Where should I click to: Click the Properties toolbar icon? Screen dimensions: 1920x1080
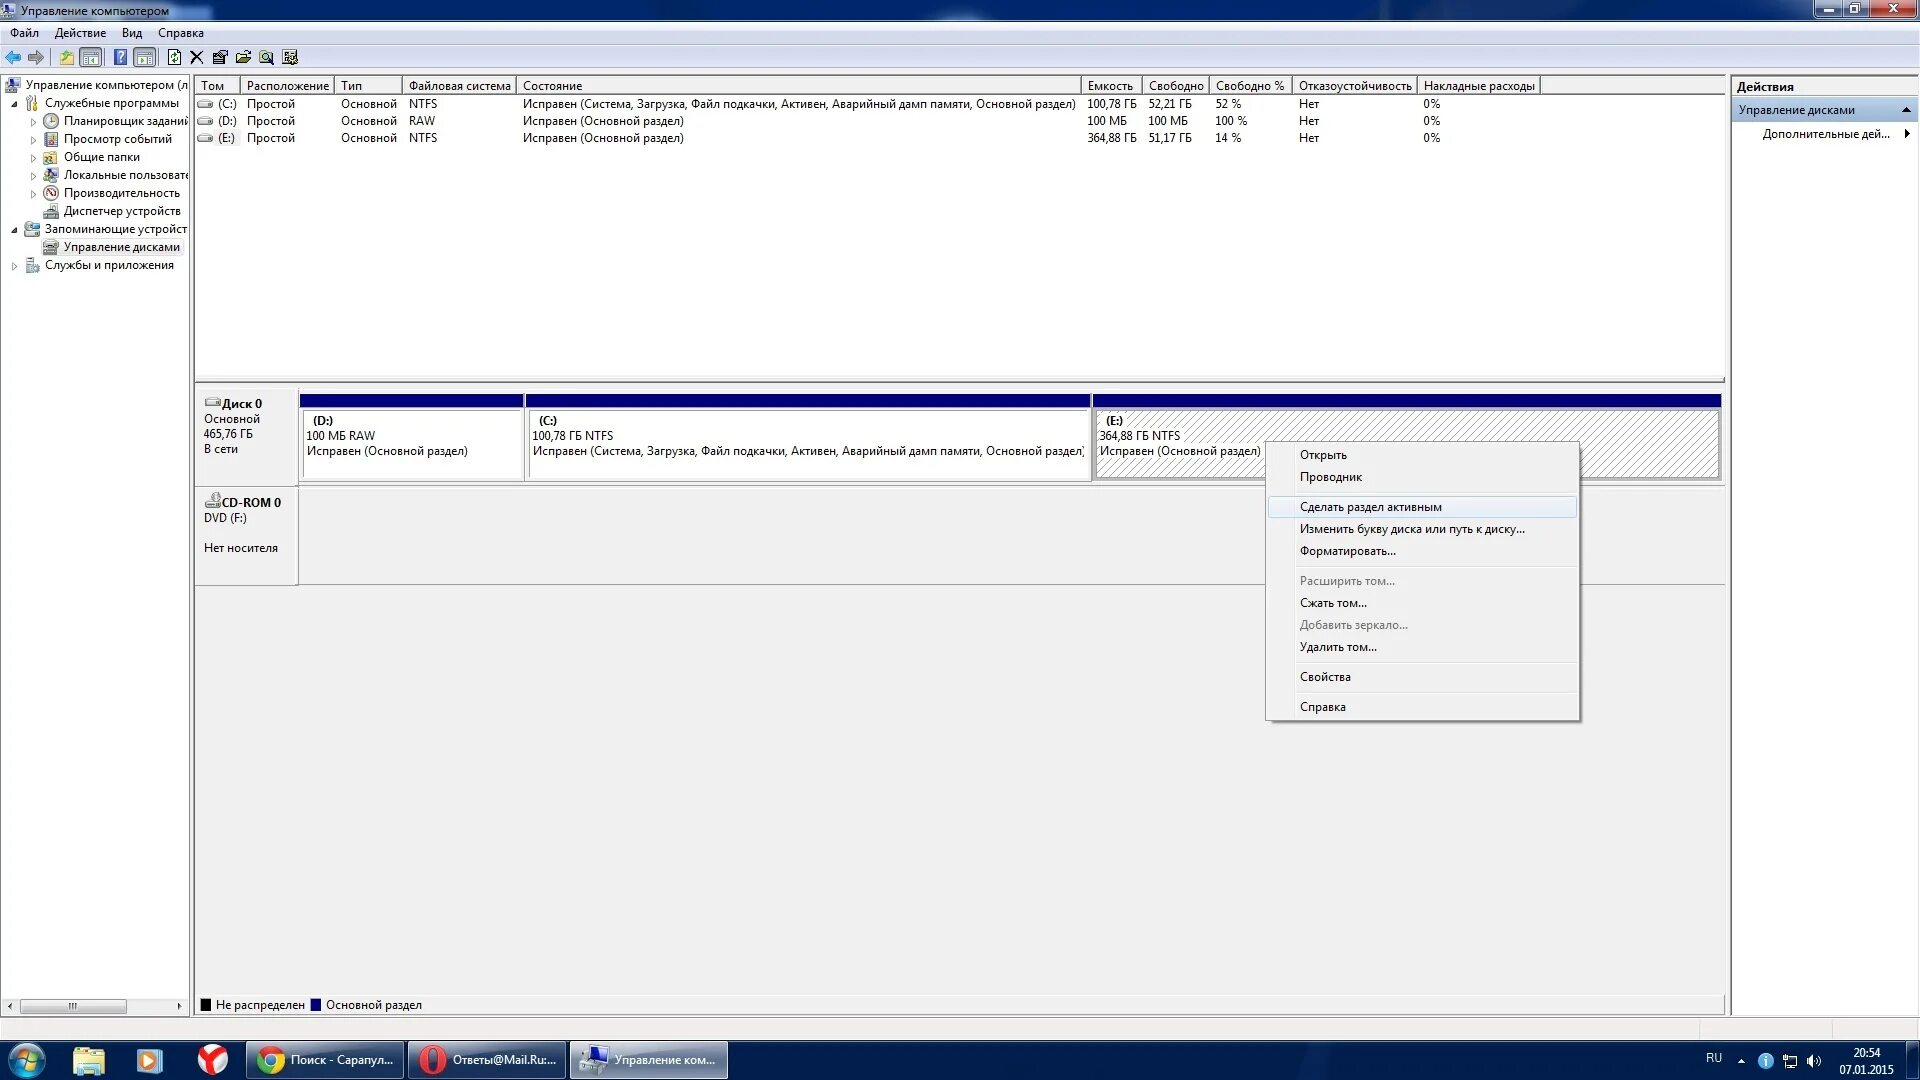[x=220, y=57]
